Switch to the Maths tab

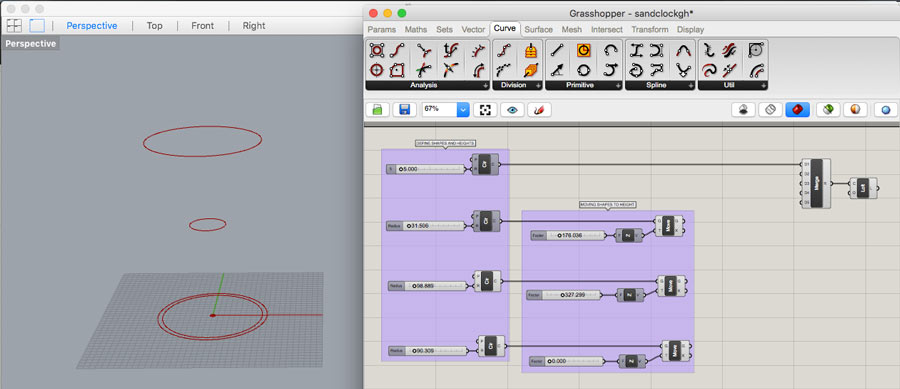(x=416, y=29)
